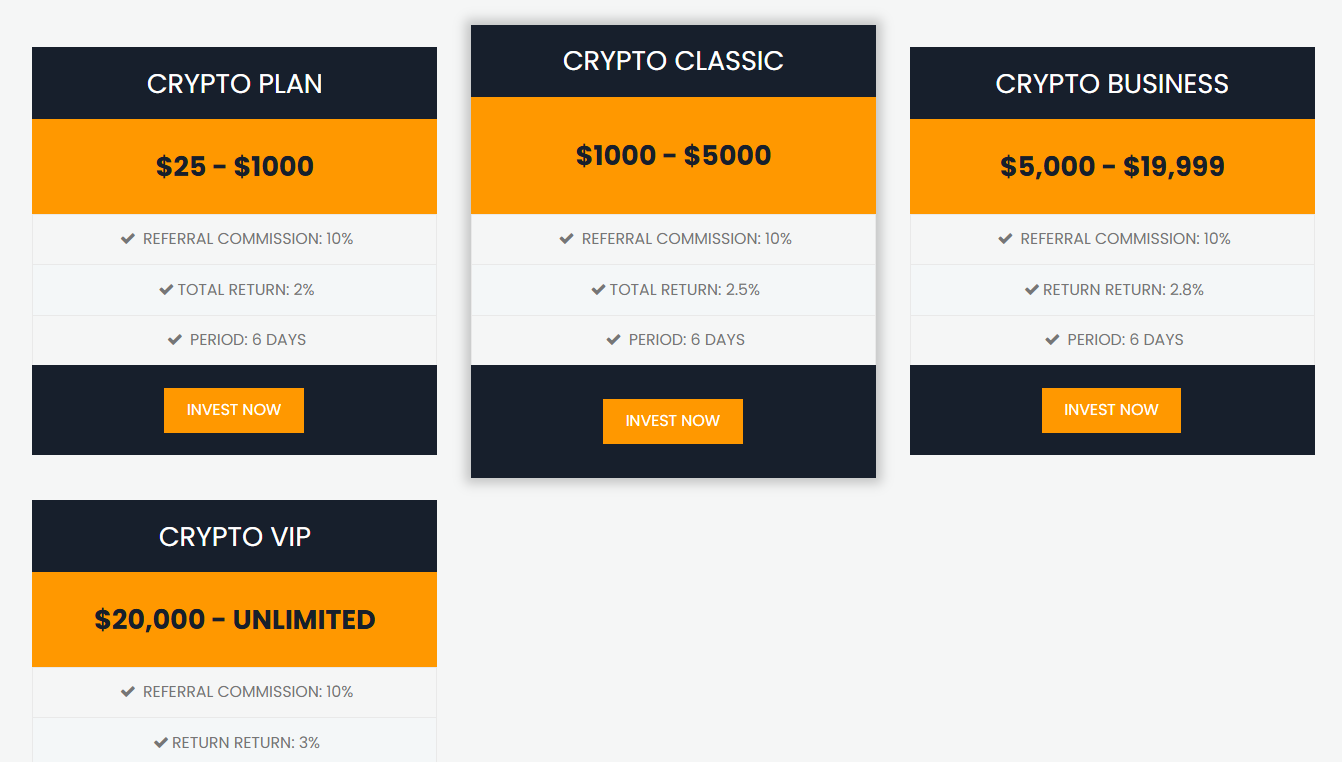Click the $20,000 - Unlimited price banner
Screen dimensions: 1342x762
pos(235,620)
